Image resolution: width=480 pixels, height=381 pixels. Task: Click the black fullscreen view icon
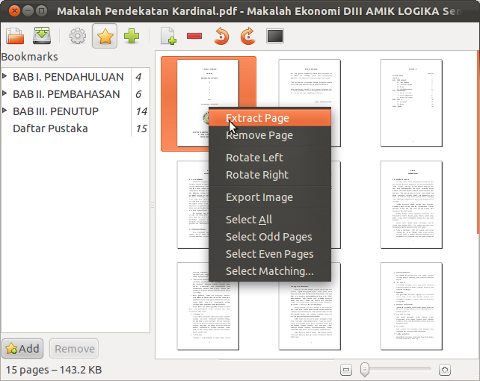[275, 36]
